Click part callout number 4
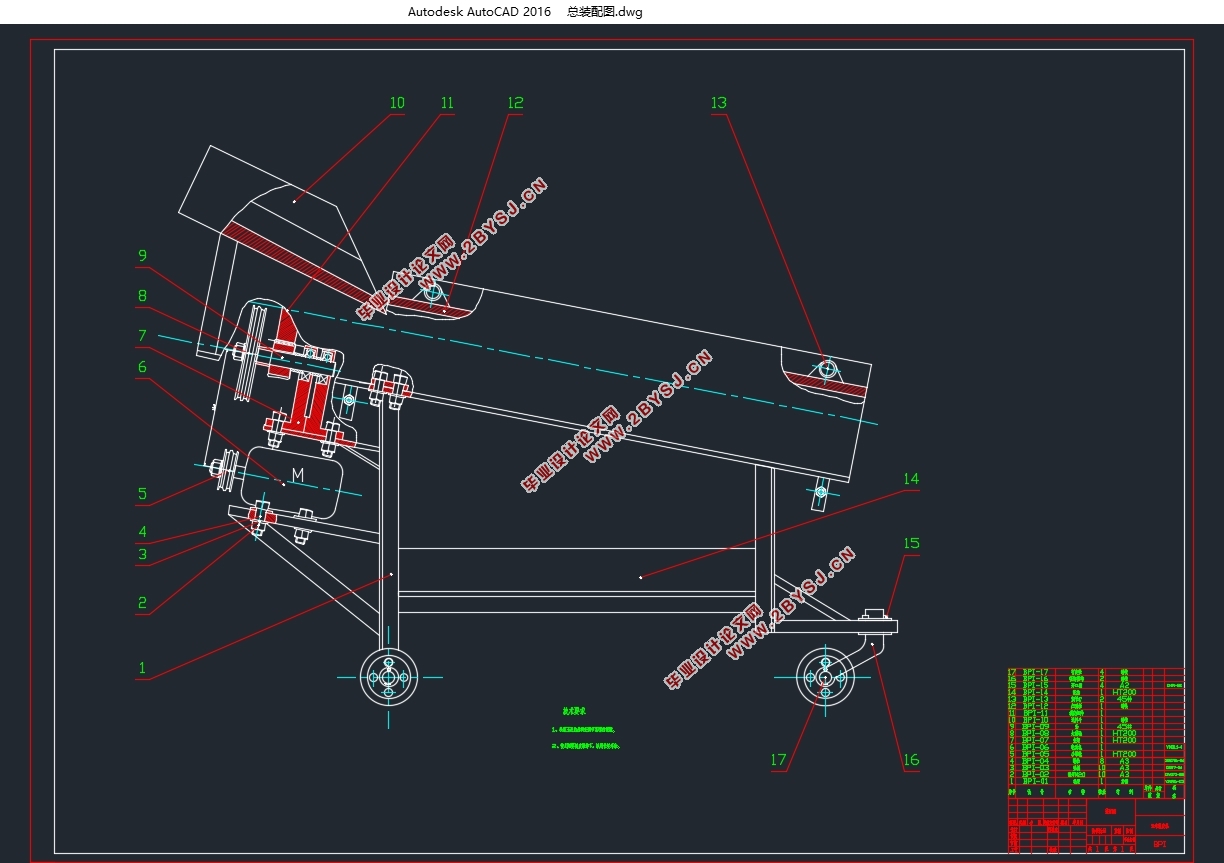The width and height of the screenshot is (1224, 863). [x=142, y=532]
